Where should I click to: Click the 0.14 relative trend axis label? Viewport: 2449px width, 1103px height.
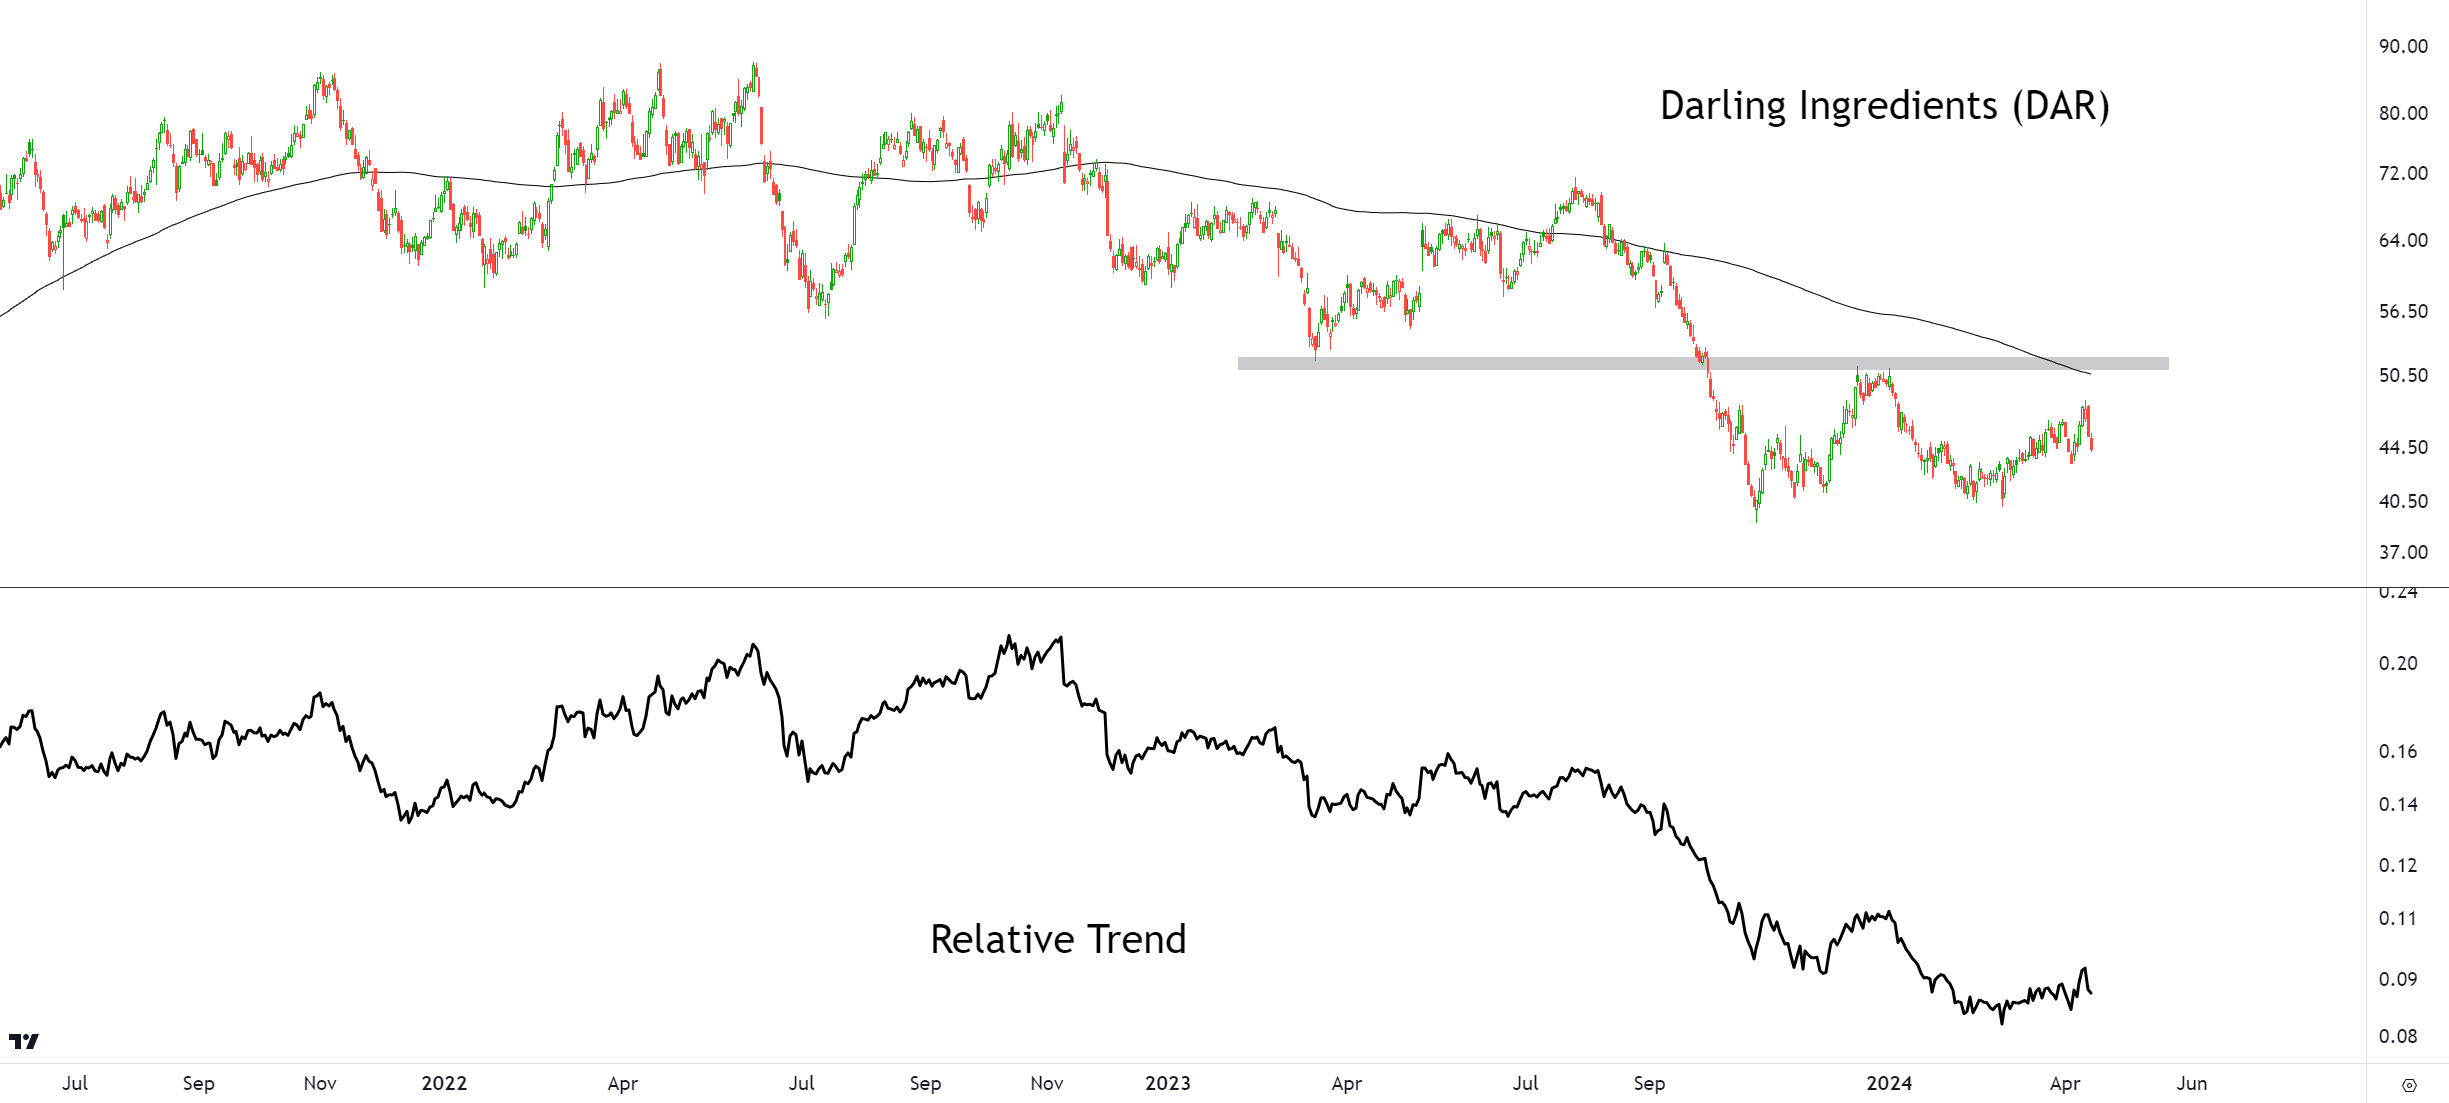click(2398, 804)
